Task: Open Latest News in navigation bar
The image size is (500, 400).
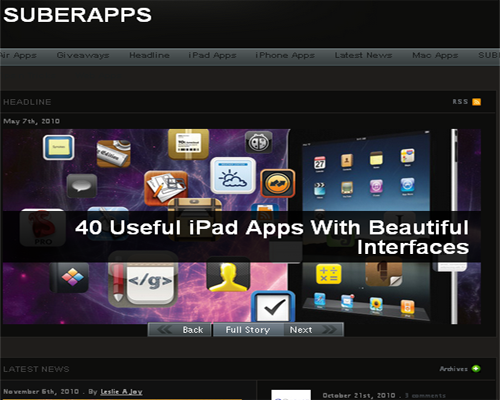Action: click(x=363, y=55)
